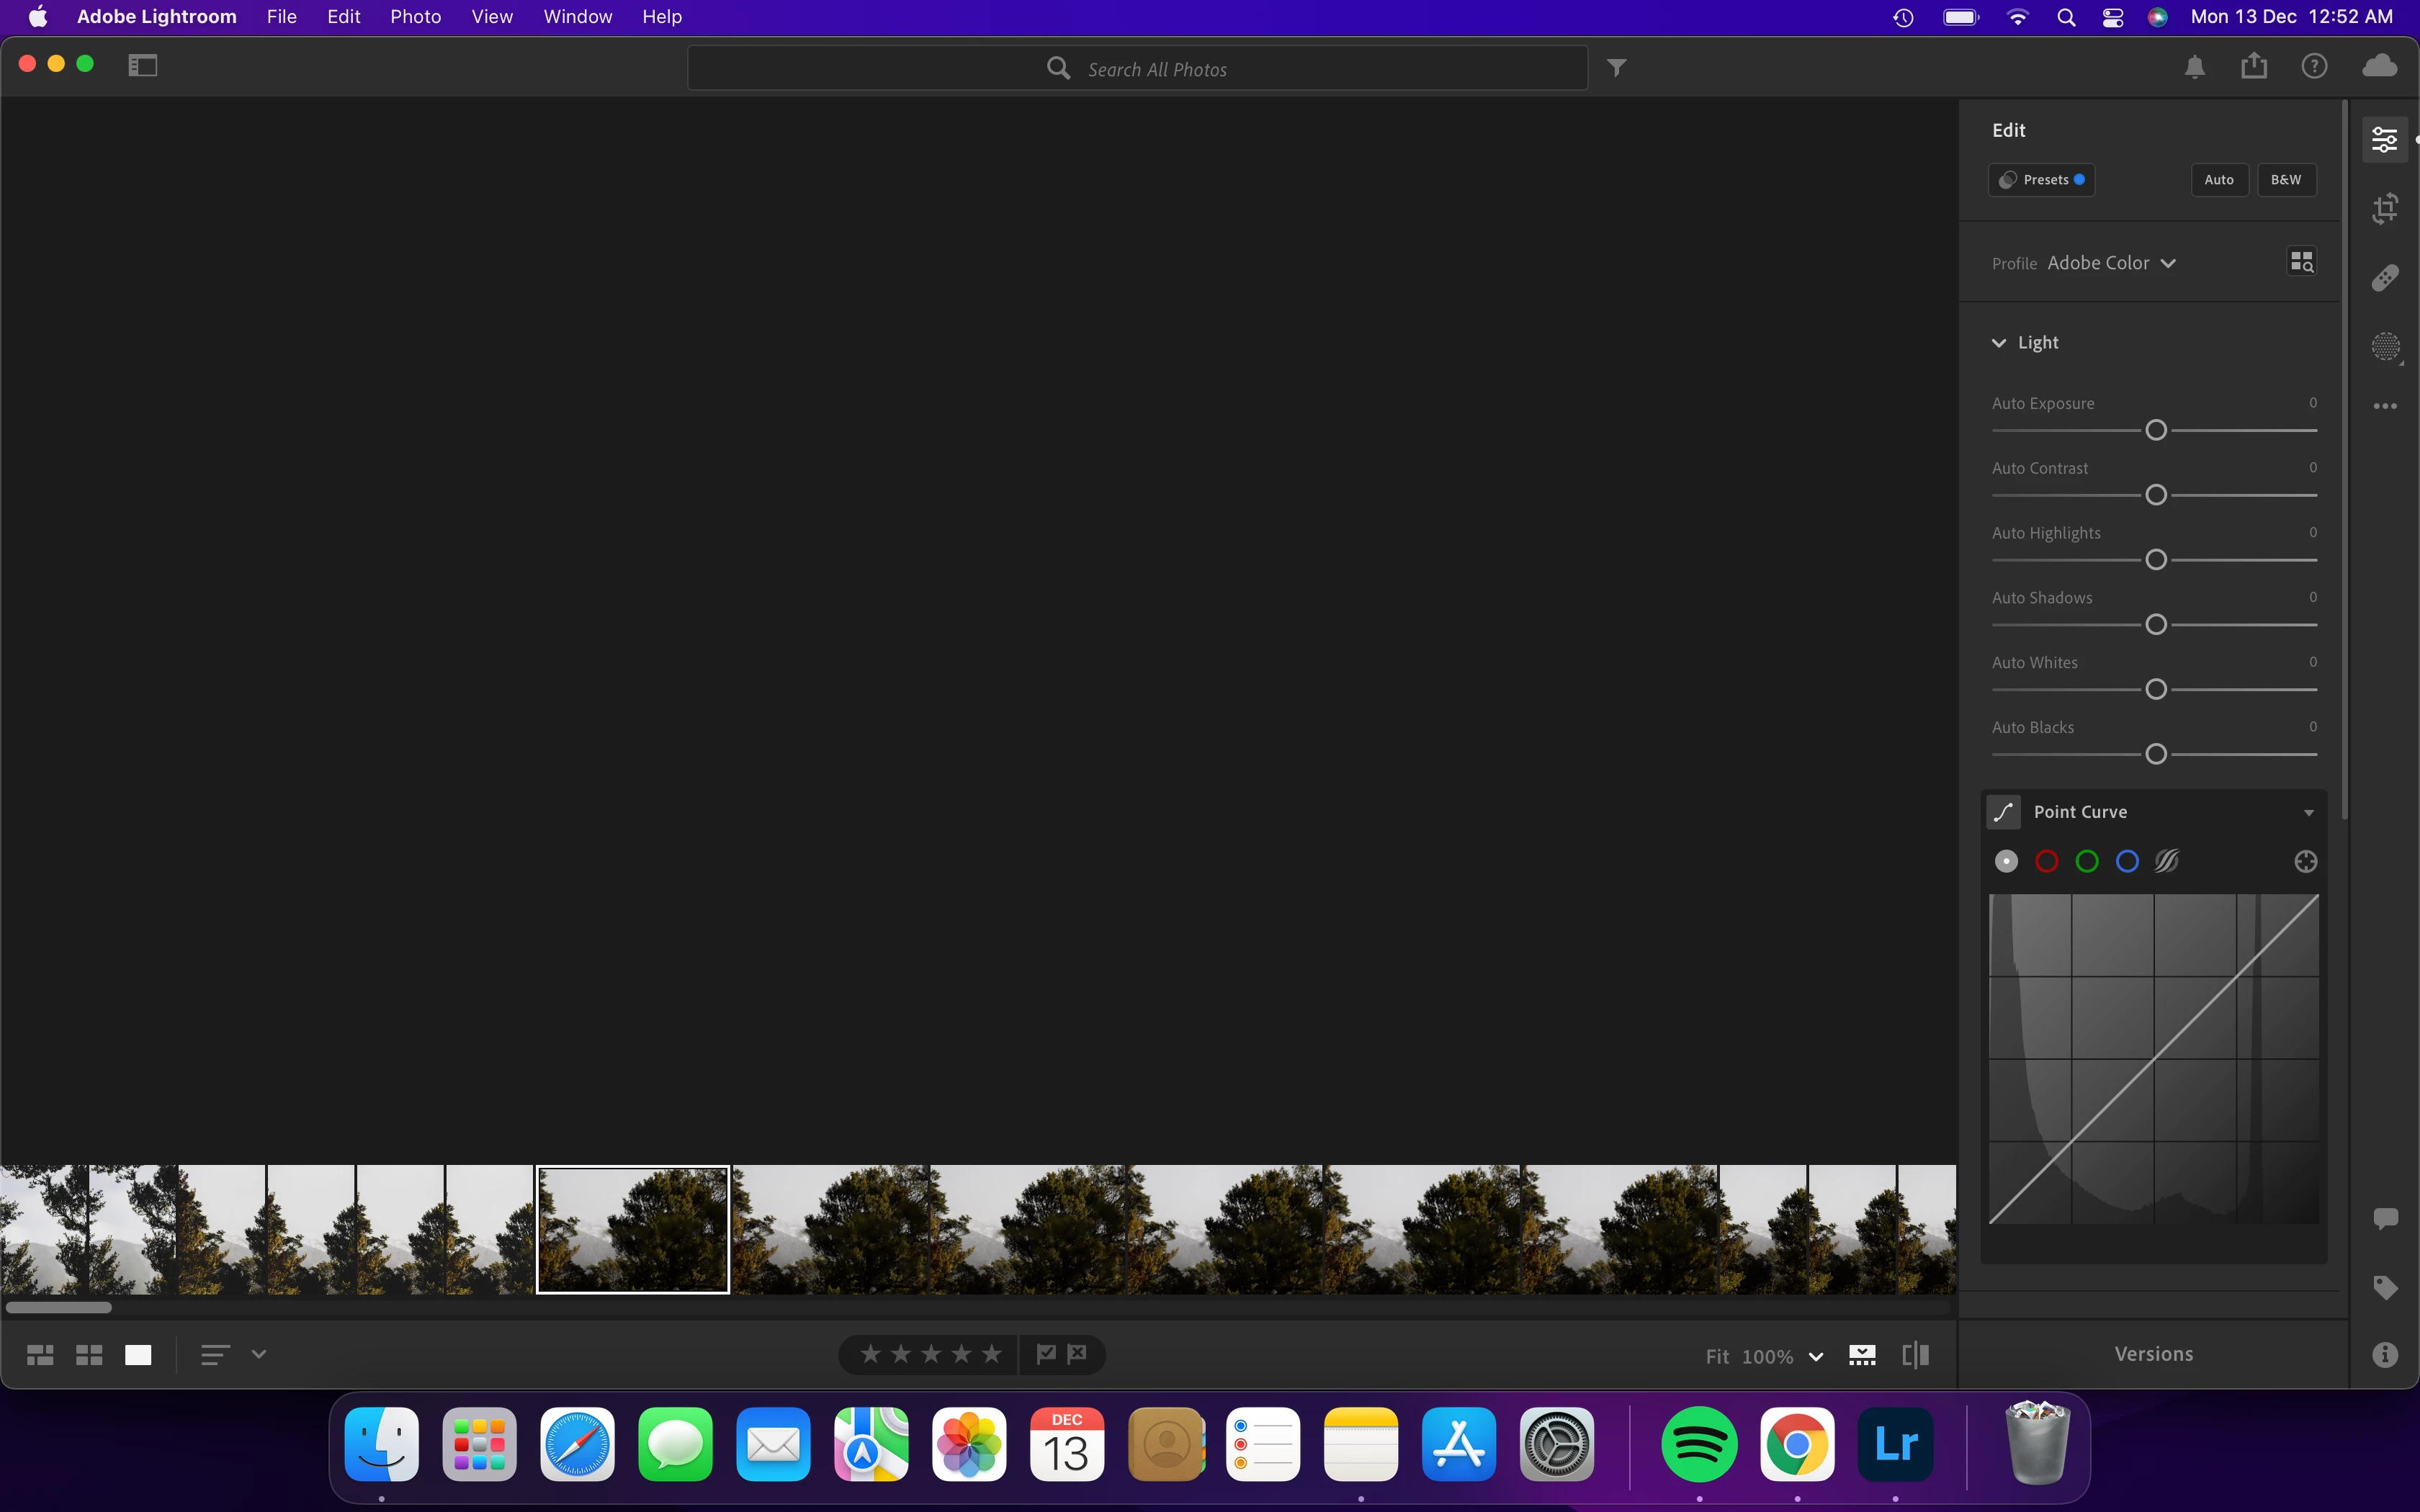Select the blue channel curve circle
This screenshot has width=2420, height=1512.
[2127, 861]
